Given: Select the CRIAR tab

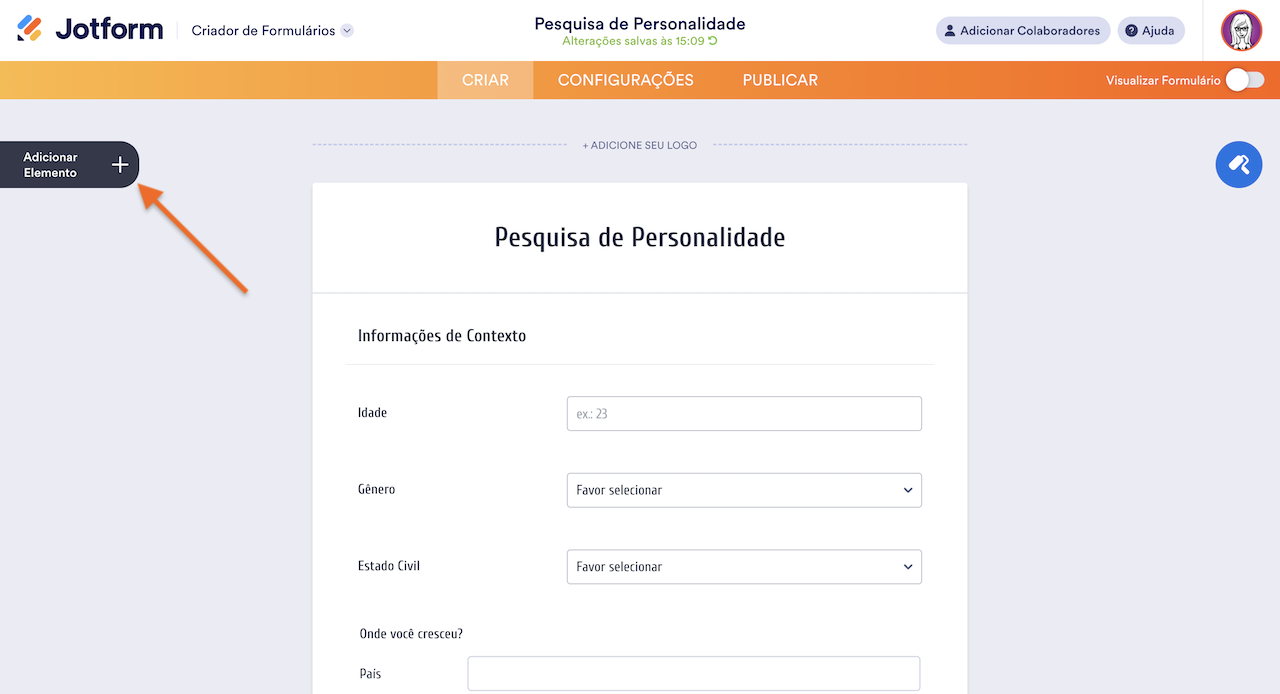Looking at the screenshot, I should pos(485,80).
